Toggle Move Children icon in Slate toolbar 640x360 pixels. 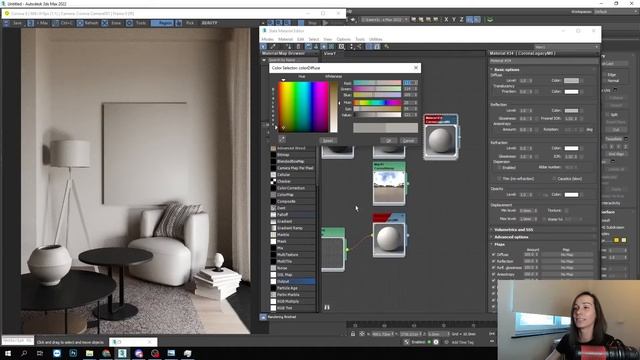pos(308,47)
